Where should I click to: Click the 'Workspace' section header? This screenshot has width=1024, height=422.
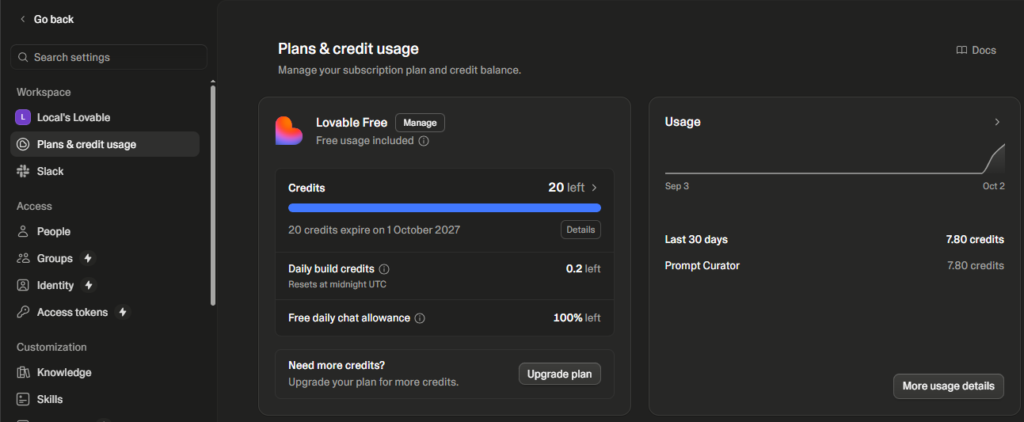(44, 92)
